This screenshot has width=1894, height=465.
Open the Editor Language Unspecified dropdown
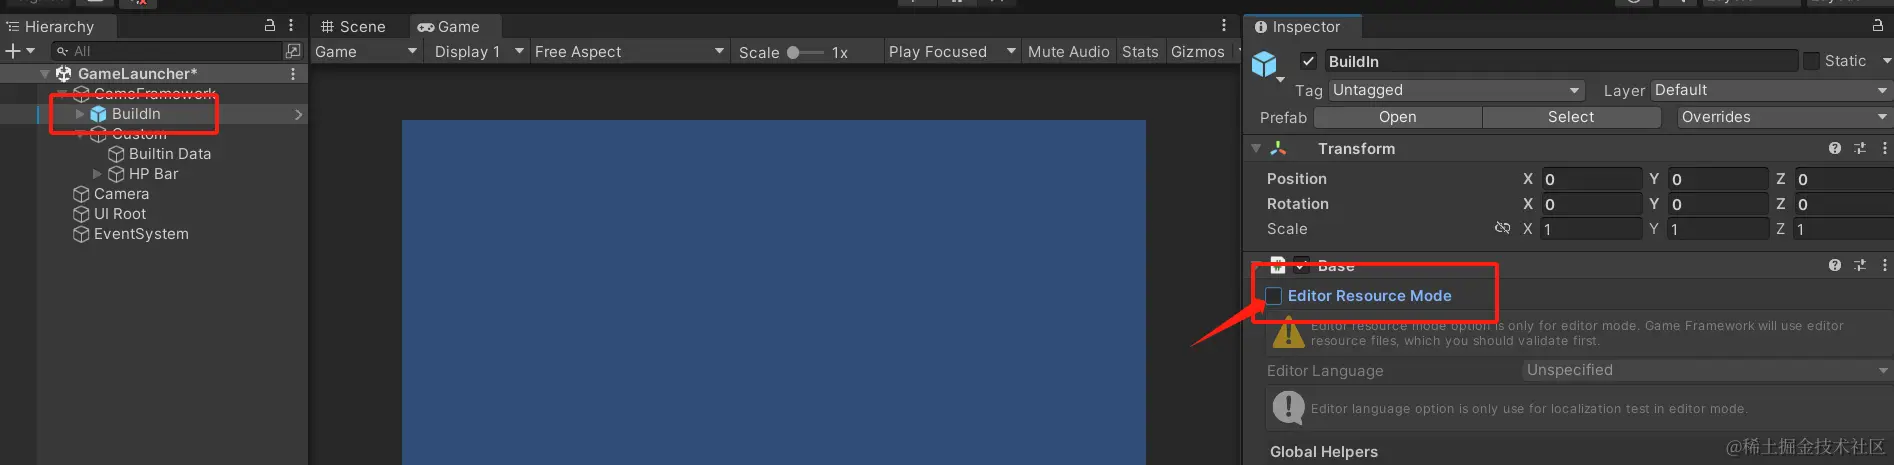1706,370
